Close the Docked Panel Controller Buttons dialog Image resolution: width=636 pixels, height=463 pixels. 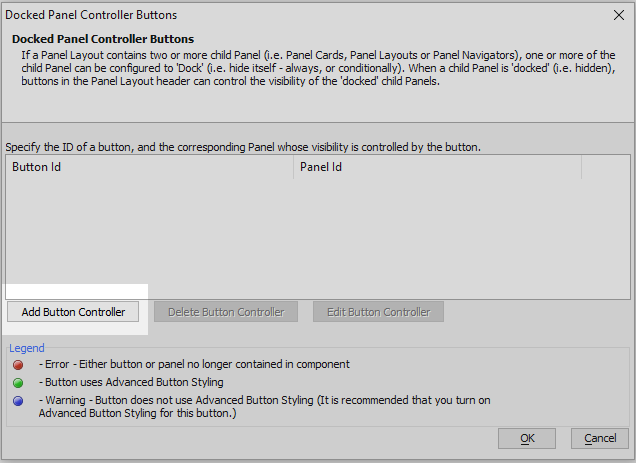[619, 15]
